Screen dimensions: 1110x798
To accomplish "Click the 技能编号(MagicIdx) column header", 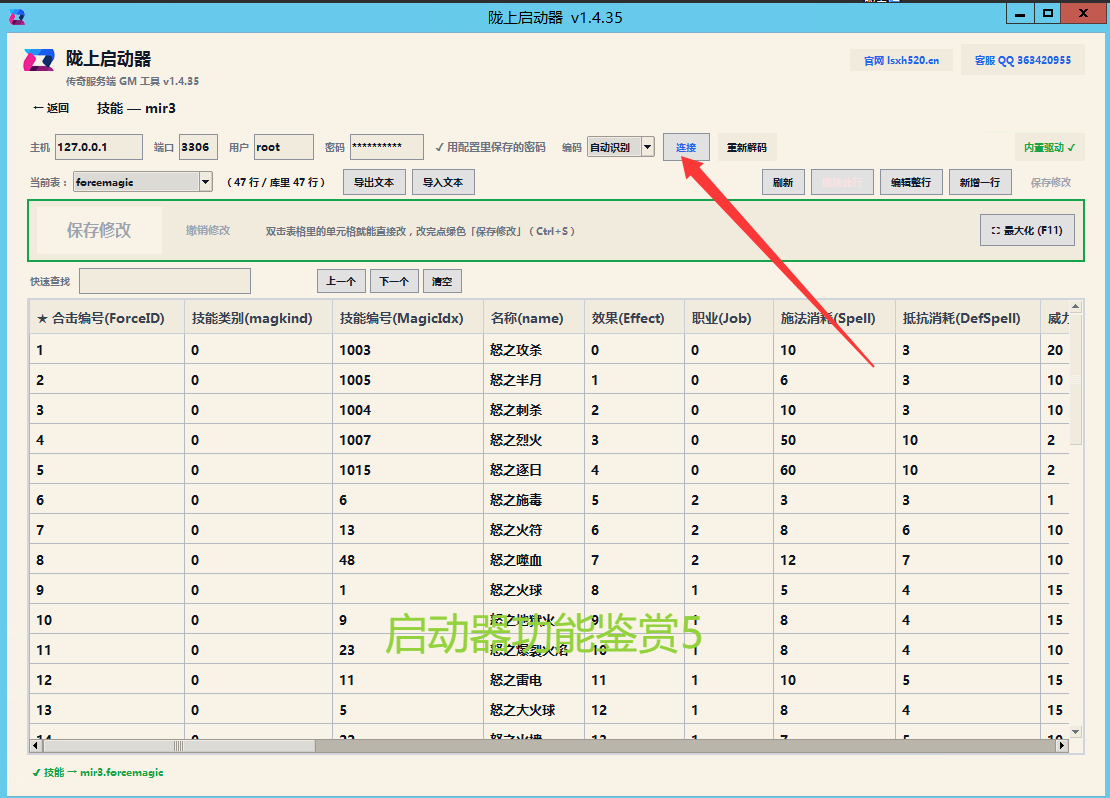I will 408,318.
